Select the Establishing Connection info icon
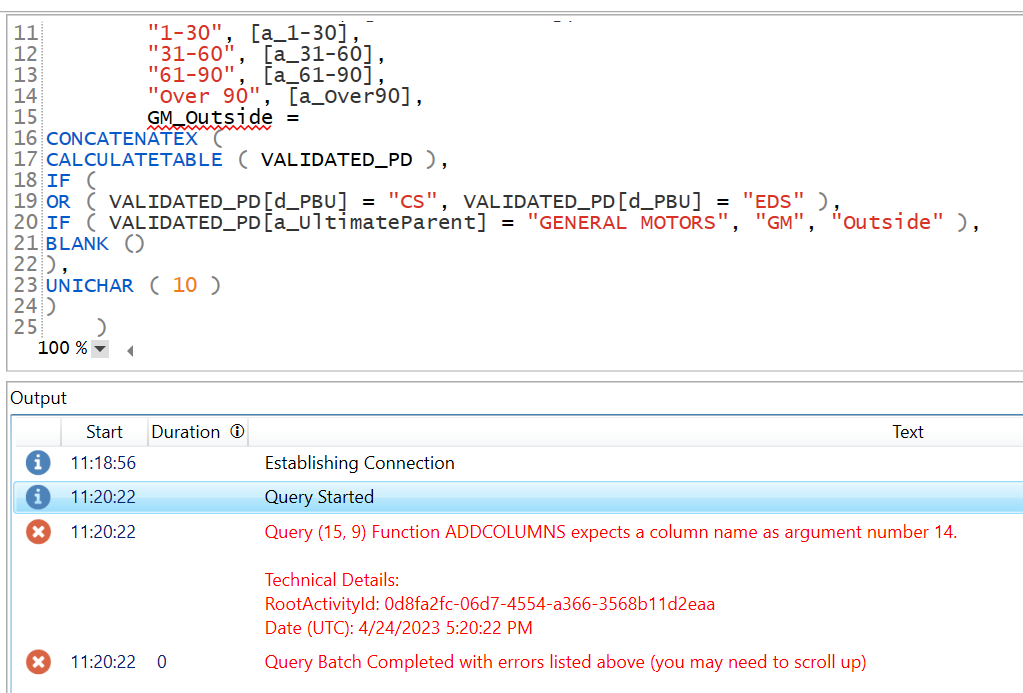 coord(38,463)
